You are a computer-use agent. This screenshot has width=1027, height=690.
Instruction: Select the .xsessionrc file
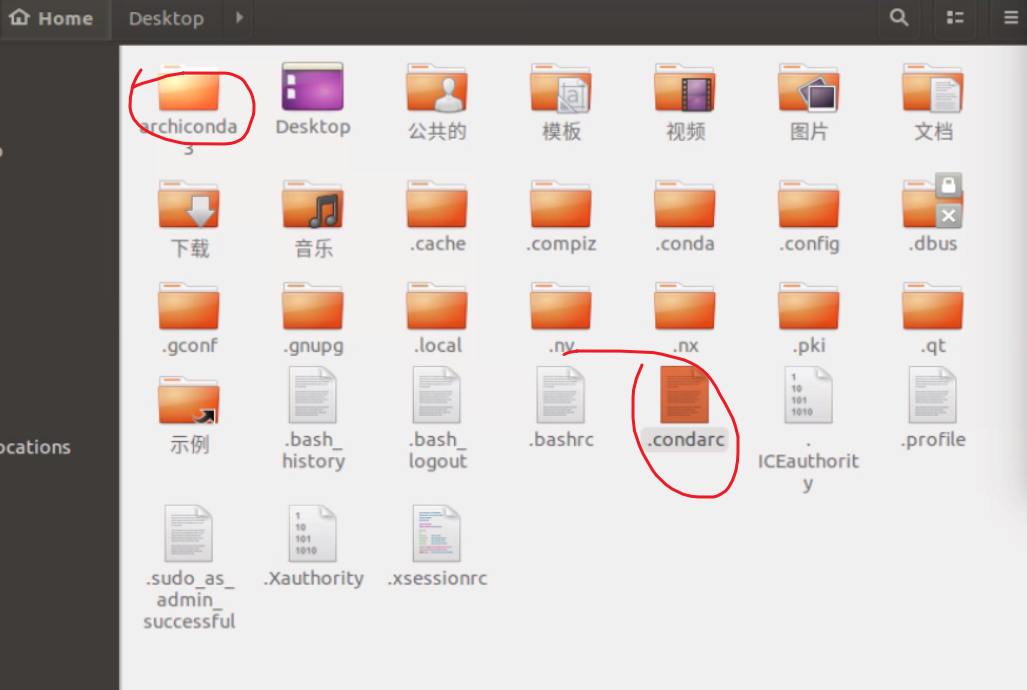(437, 533)
